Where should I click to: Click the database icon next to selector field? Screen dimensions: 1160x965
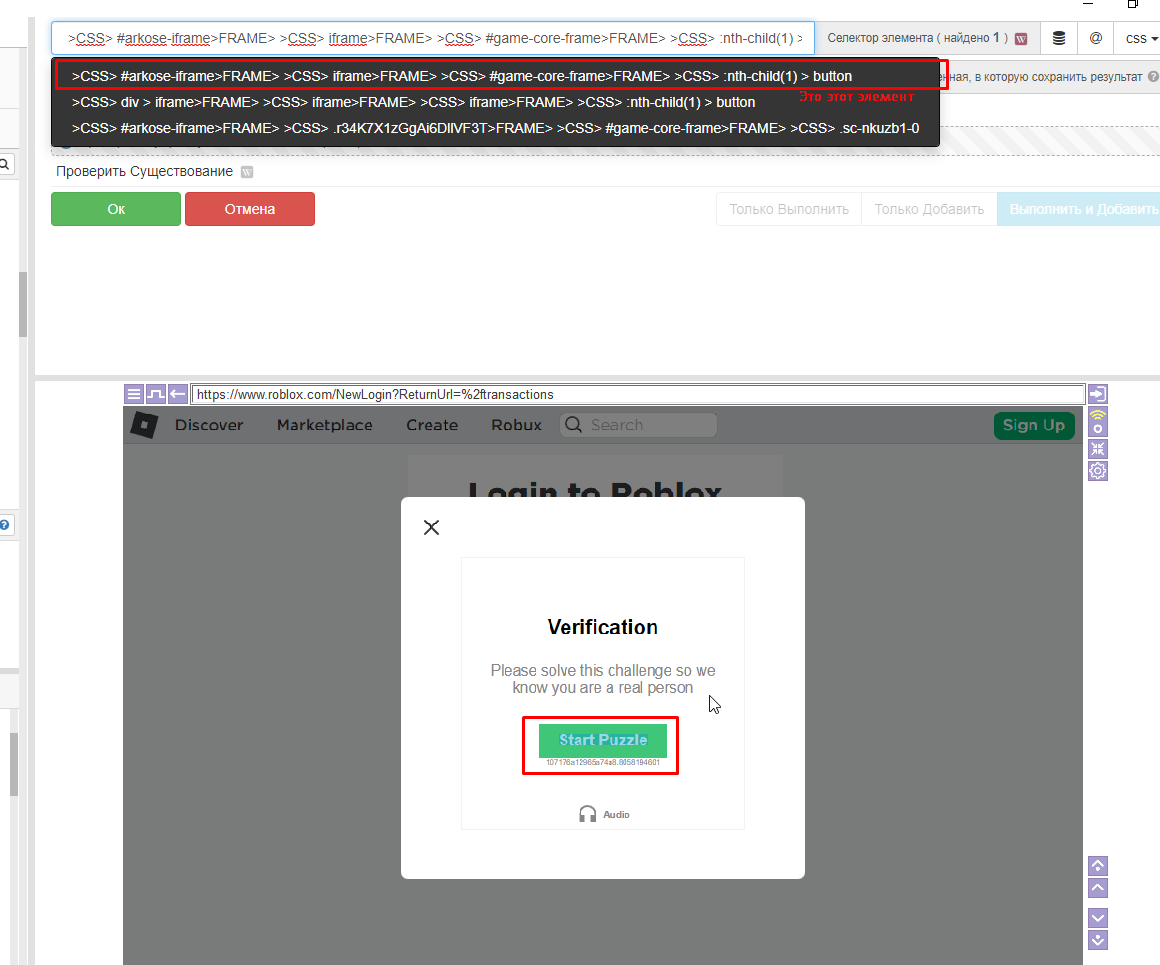1059,38
